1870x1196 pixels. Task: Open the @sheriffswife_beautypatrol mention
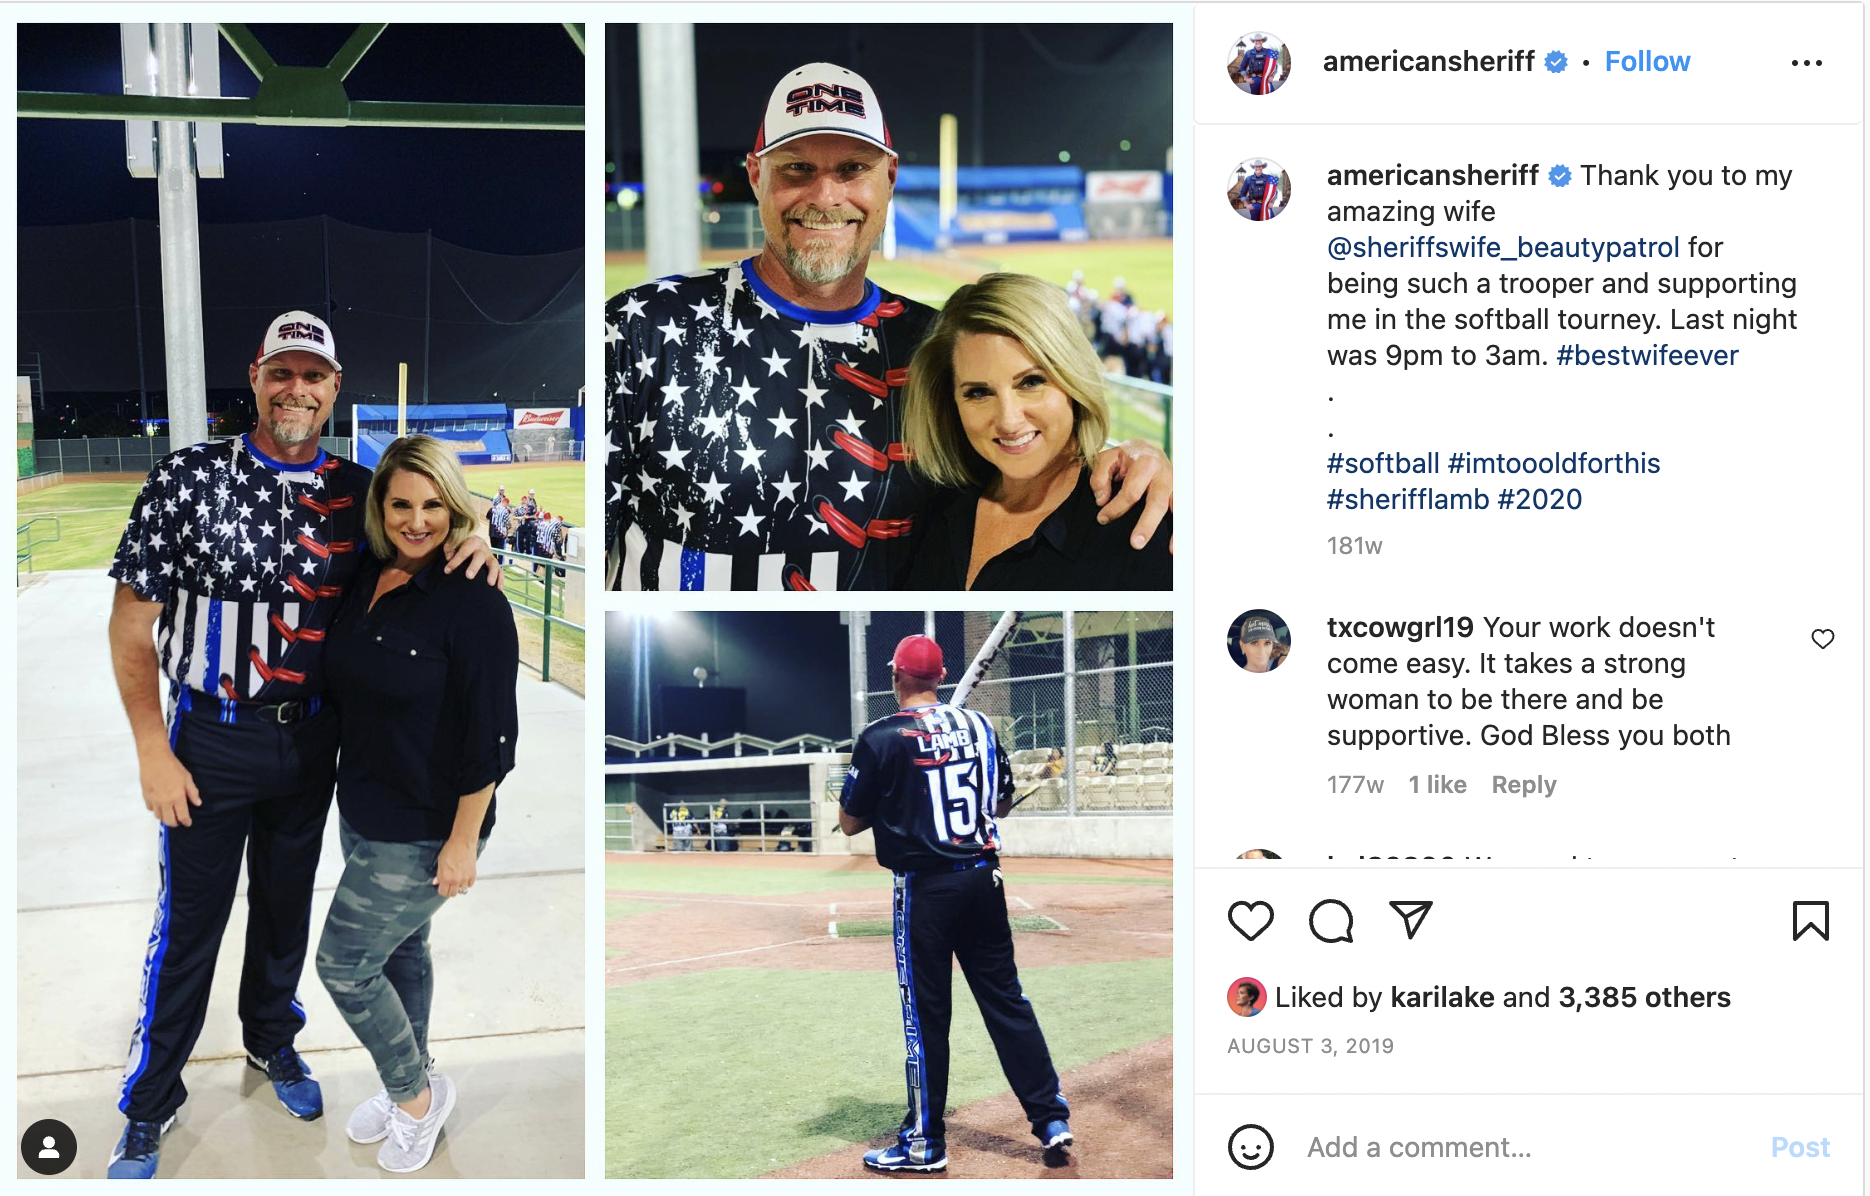point(1503,247)
